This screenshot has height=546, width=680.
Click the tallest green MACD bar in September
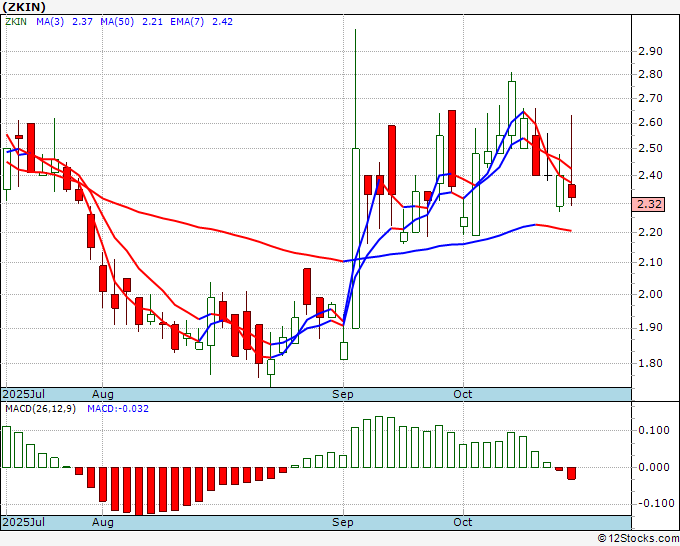click(x=379, y=442)
